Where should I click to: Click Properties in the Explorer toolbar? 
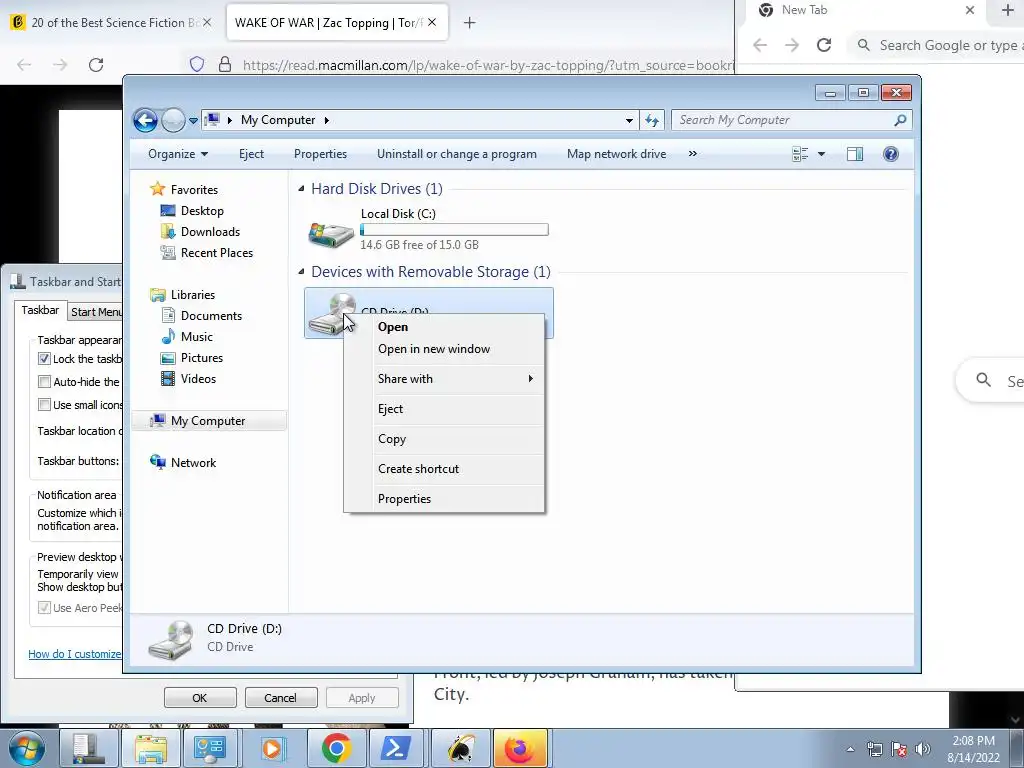pos(320,154)
